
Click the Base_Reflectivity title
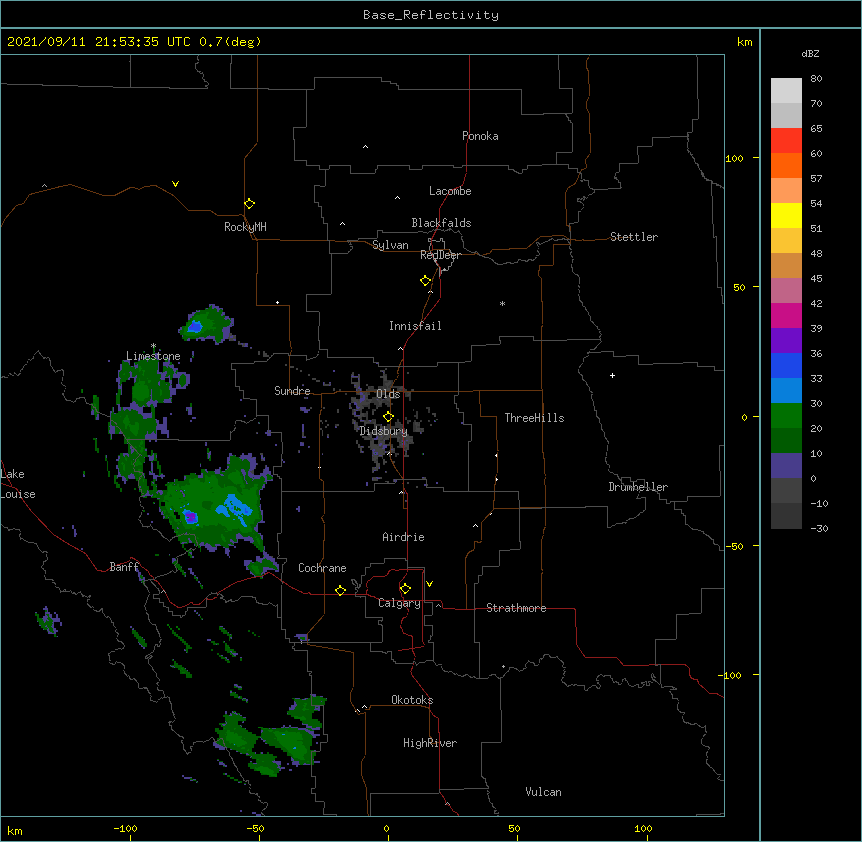point(431,15)
